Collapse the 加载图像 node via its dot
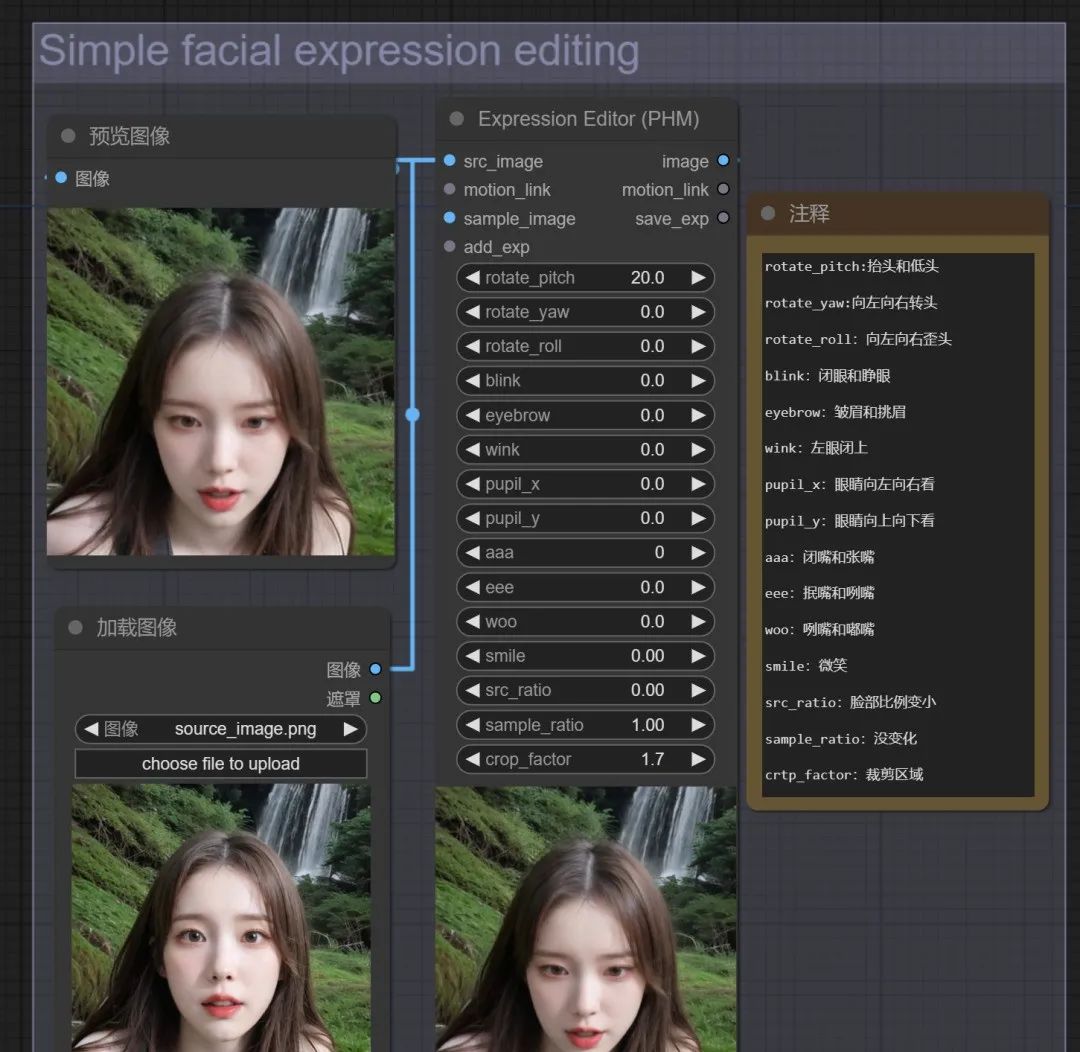1080x1052 pixels. pos(75,627)
